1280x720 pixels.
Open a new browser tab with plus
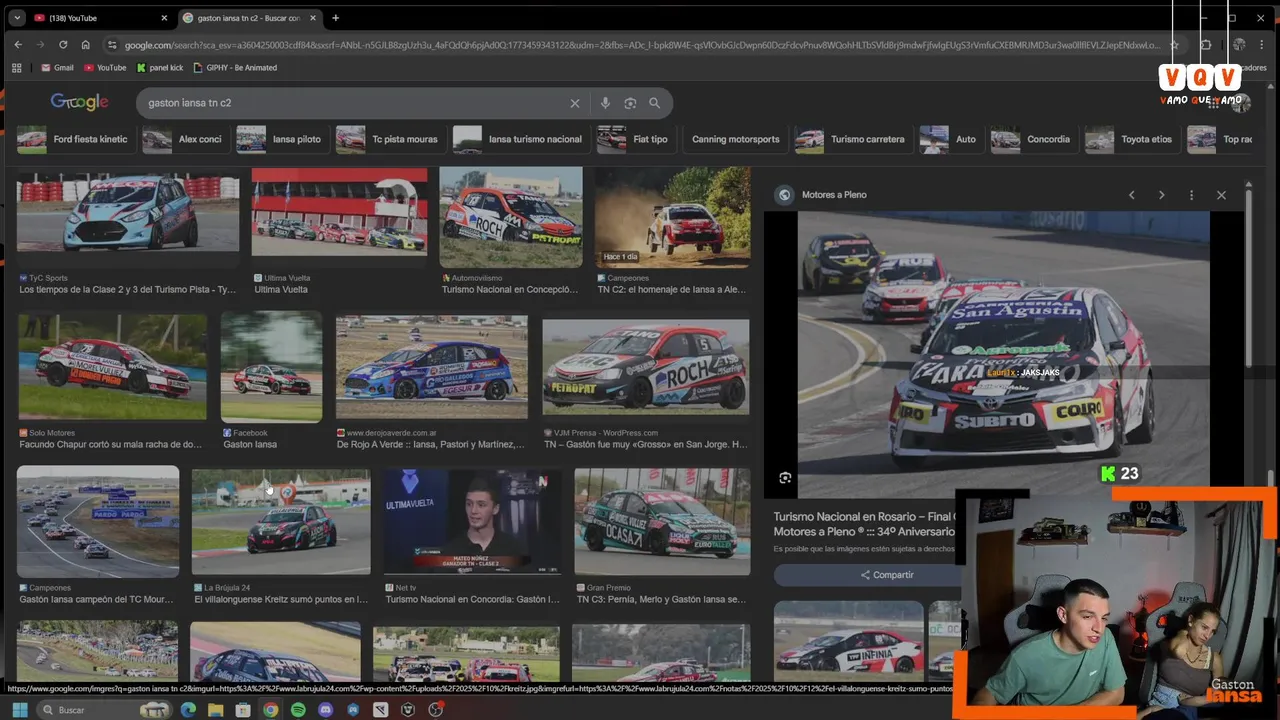coord(335,18)
